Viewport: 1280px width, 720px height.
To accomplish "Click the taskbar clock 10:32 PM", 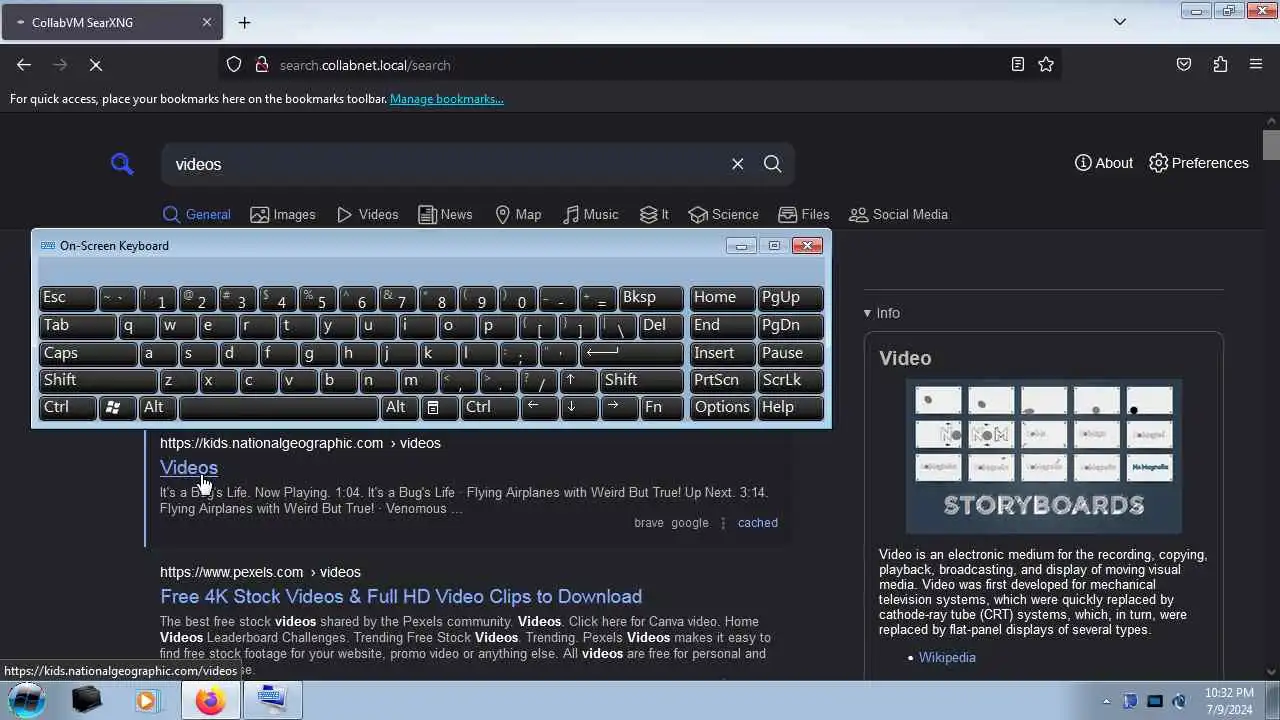I will pos(1229,692).
